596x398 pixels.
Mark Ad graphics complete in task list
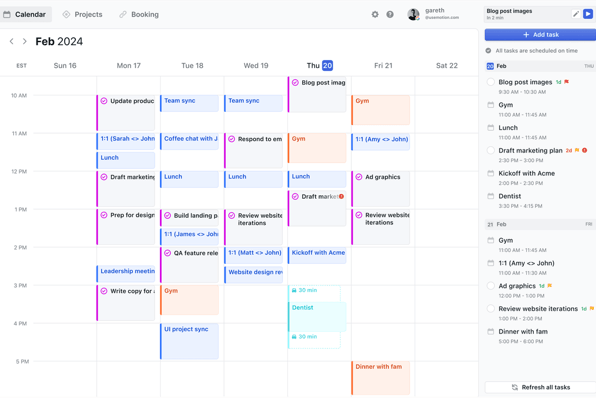[491, 285]
